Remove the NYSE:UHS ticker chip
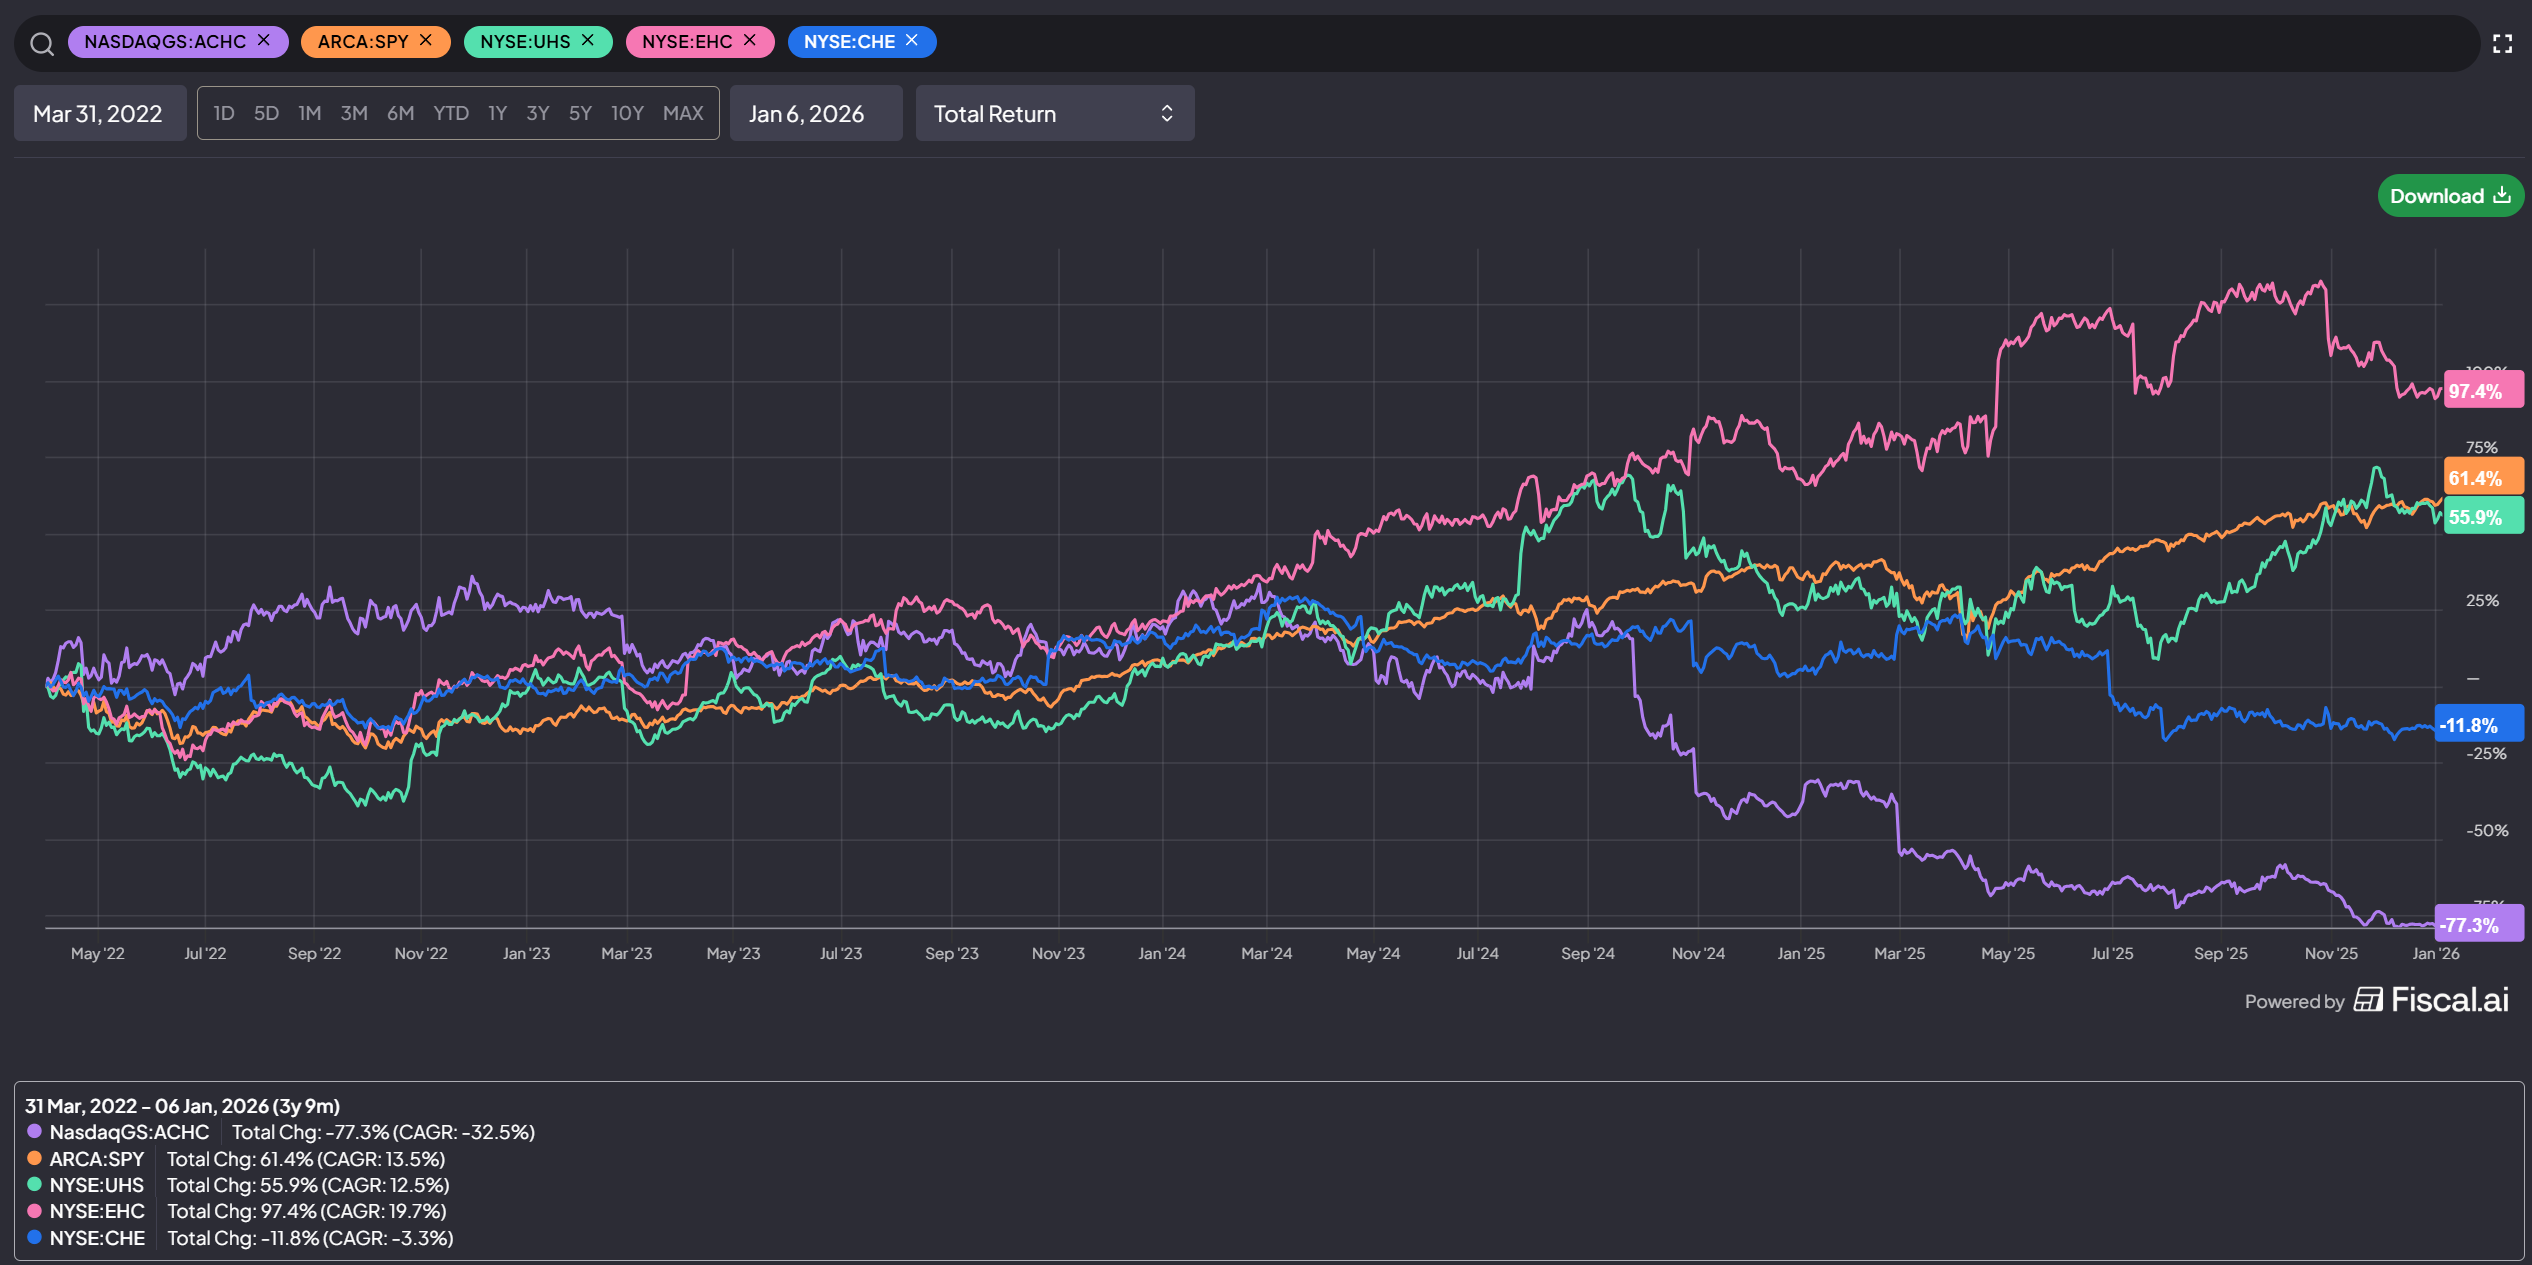Image resolution: width=2532 pixels, height=1265 pixels. [588, 40]
